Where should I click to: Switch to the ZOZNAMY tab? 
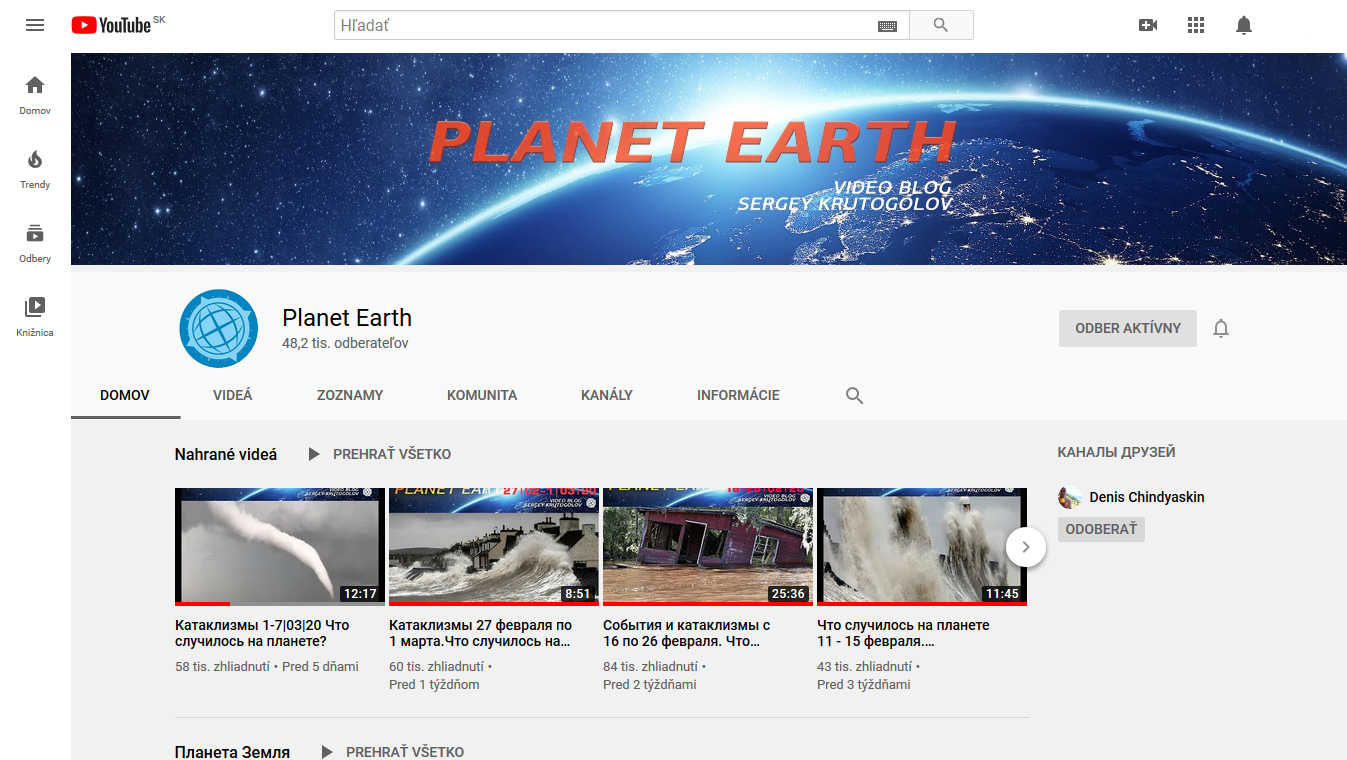click(350, 395)
